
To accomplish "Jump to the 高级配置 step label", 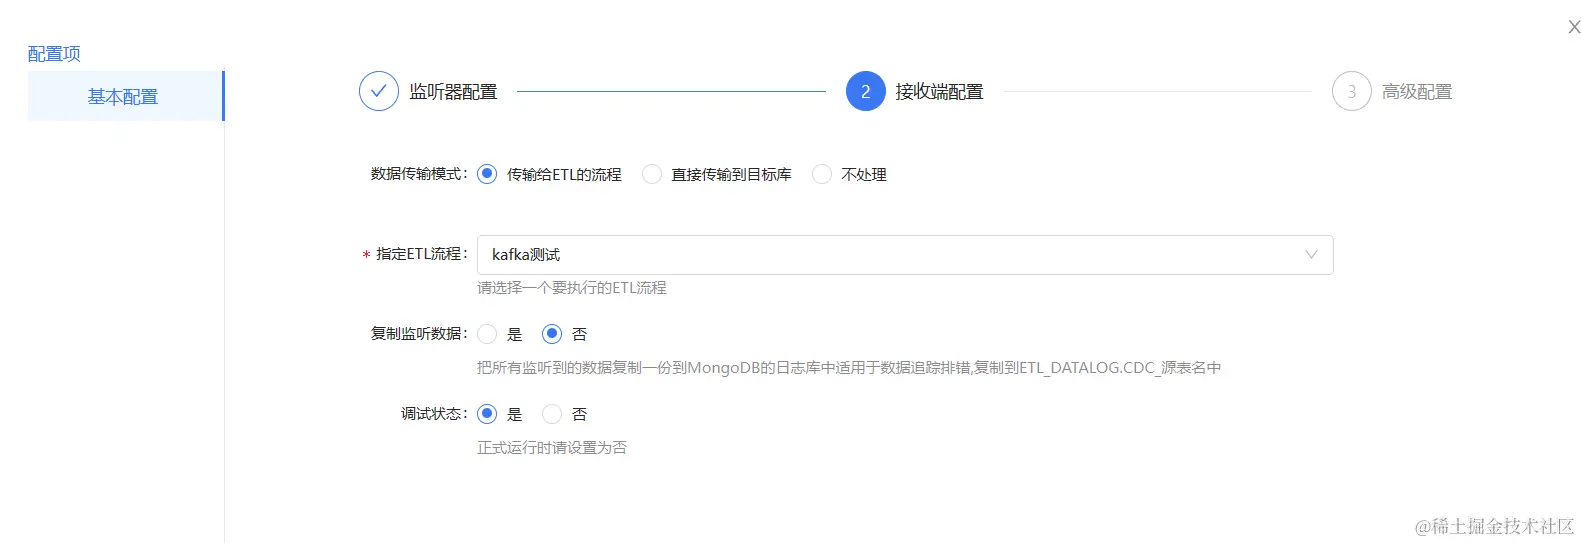I will click(1417, 92).
